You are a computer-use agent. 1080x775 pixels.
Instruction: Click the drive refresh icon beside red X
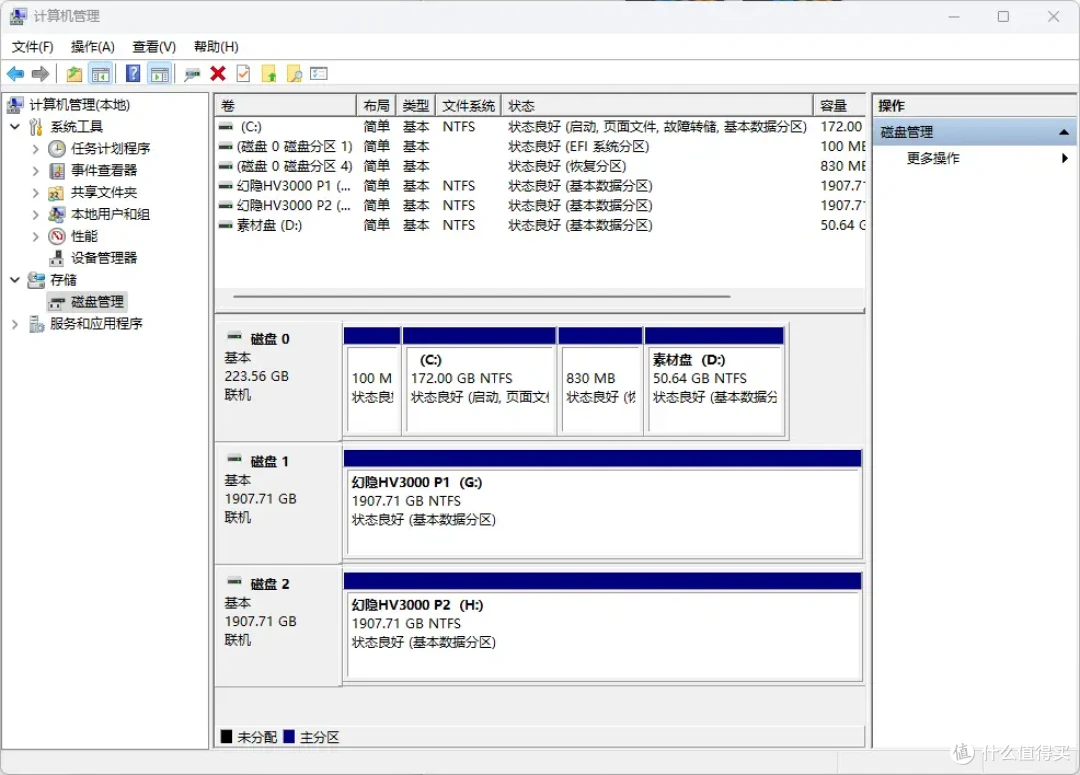(192, 74)
